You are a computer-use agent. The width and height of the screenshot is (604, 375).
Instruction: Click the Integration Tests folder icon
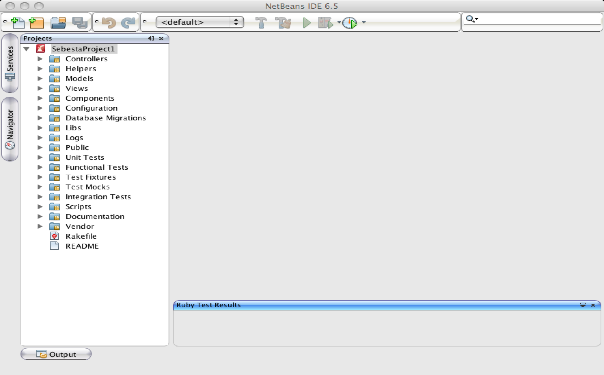(55, 197)
